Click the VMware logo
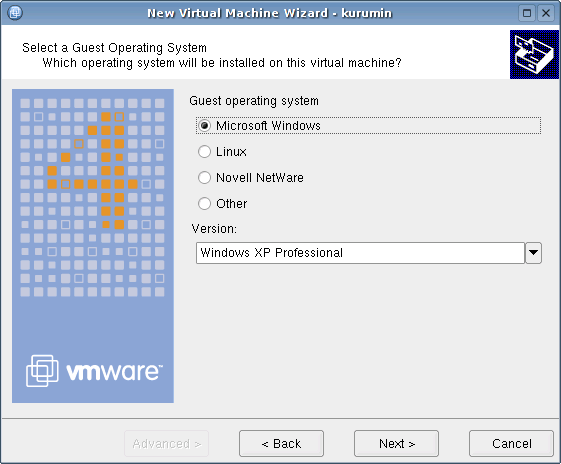The height and width of the screenshot is (464, 561). [94, 371]
